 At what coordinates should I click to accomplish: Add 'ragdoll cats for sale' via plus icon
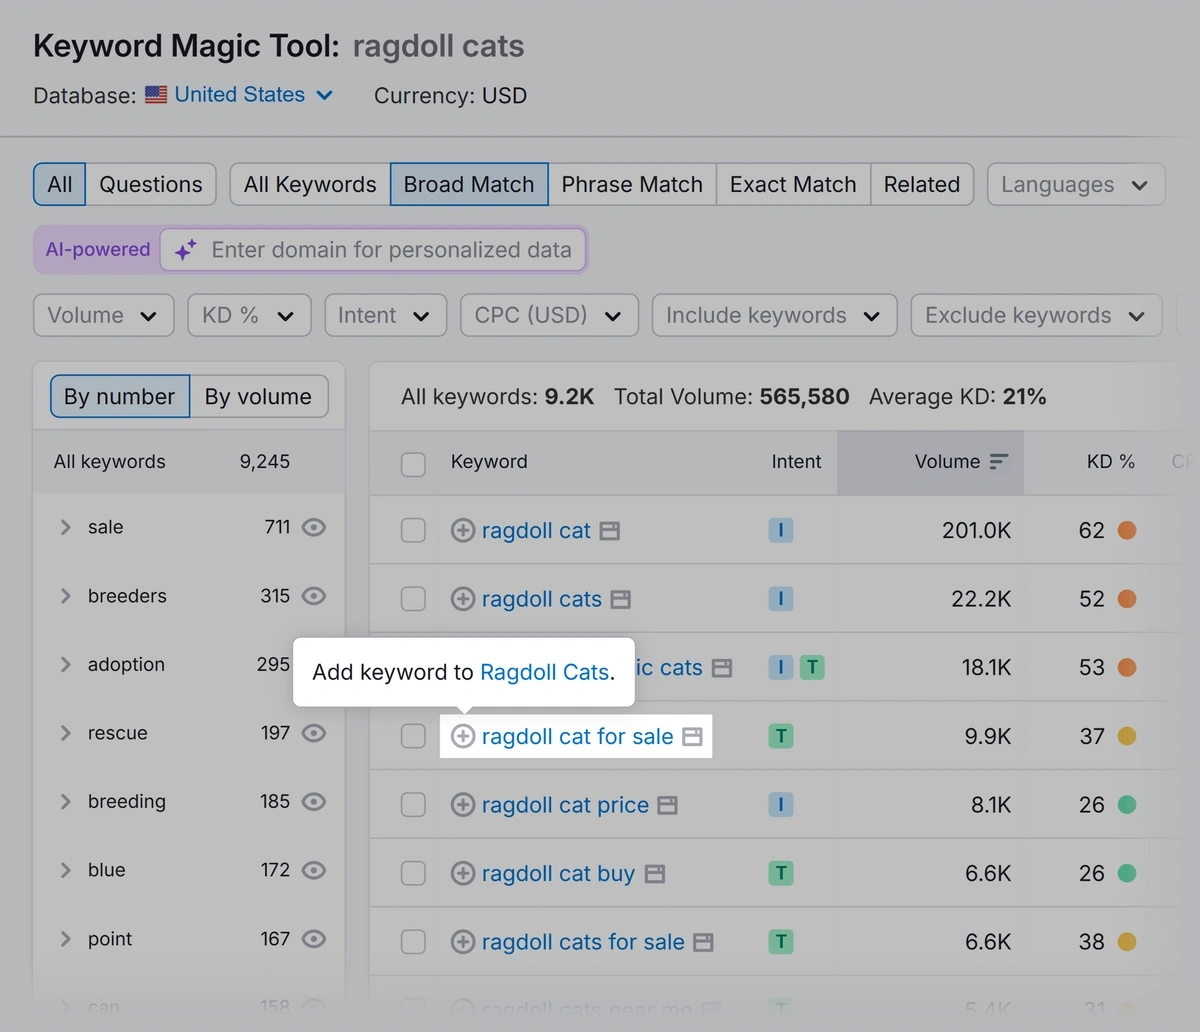(462, 942)
